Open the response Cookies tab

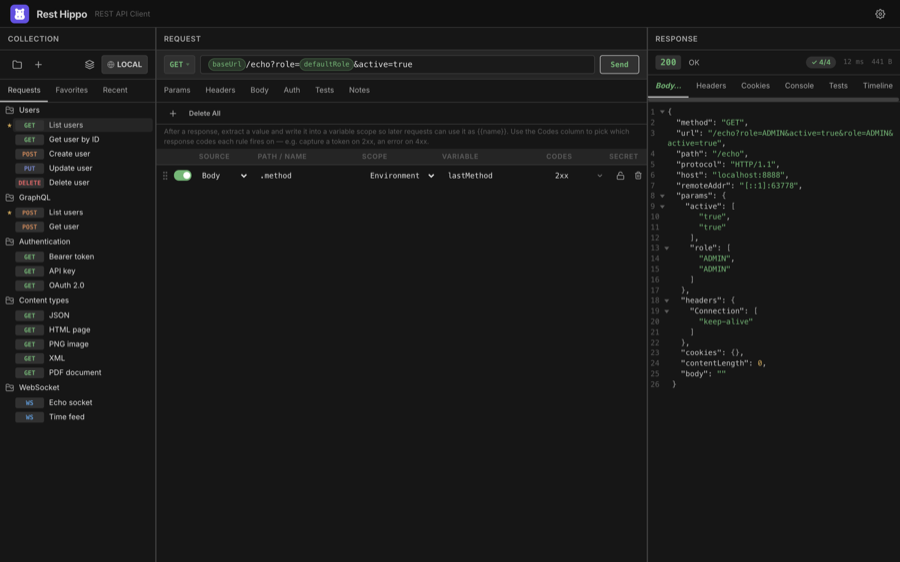(x=755, y=86)
